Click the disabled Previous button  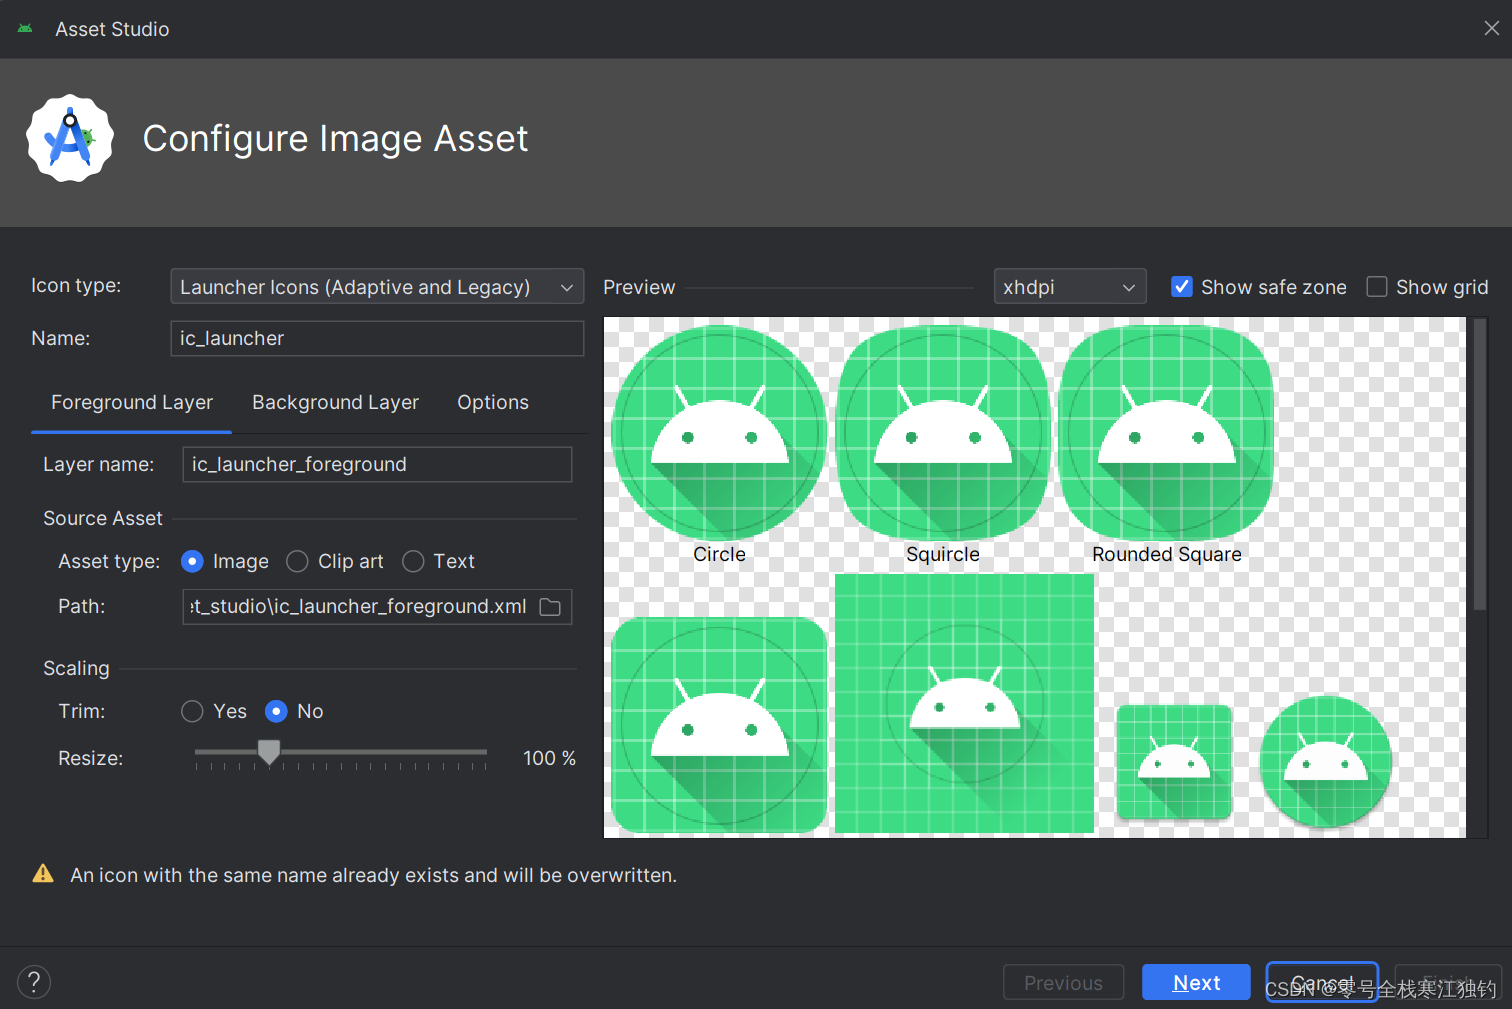[x=1063, y=982]
